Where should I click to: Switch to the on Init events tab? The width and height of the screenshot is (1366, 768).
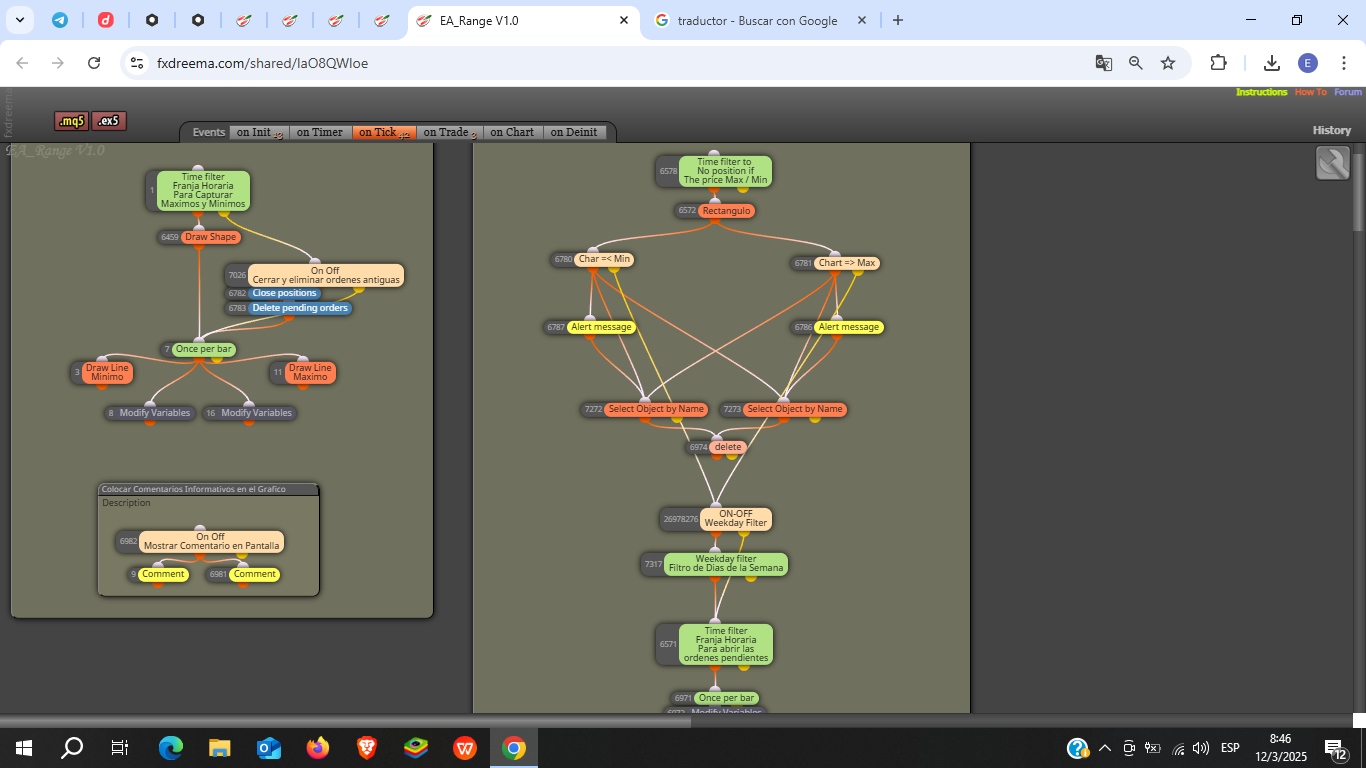(258, 132)
